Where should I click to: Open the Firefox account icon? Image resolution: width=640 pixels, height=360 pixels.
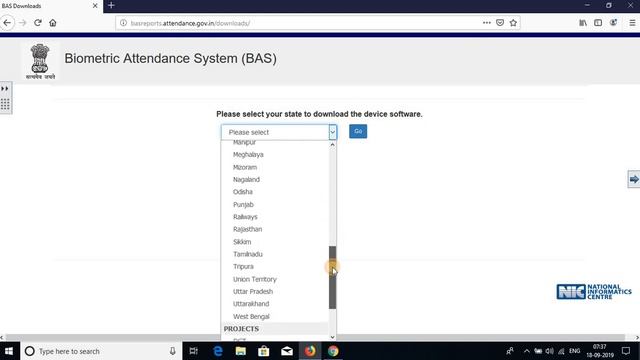coord(613,23)
